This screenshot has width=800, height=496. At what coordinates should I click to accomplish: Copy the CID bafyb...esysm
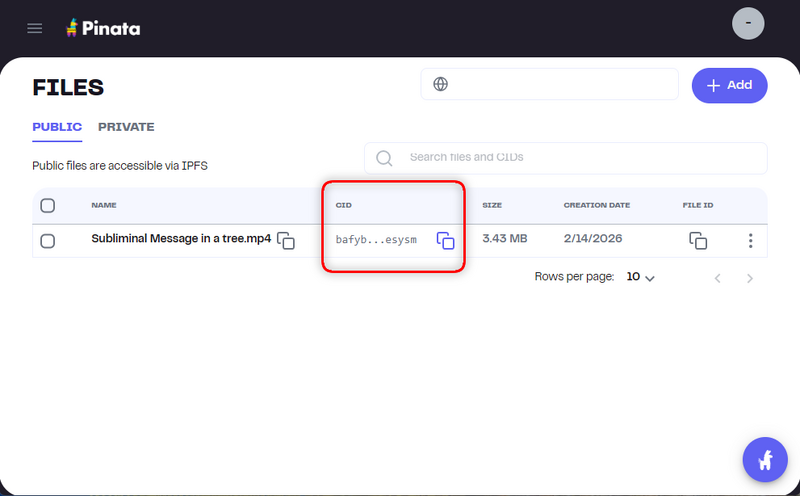(445, 240)
